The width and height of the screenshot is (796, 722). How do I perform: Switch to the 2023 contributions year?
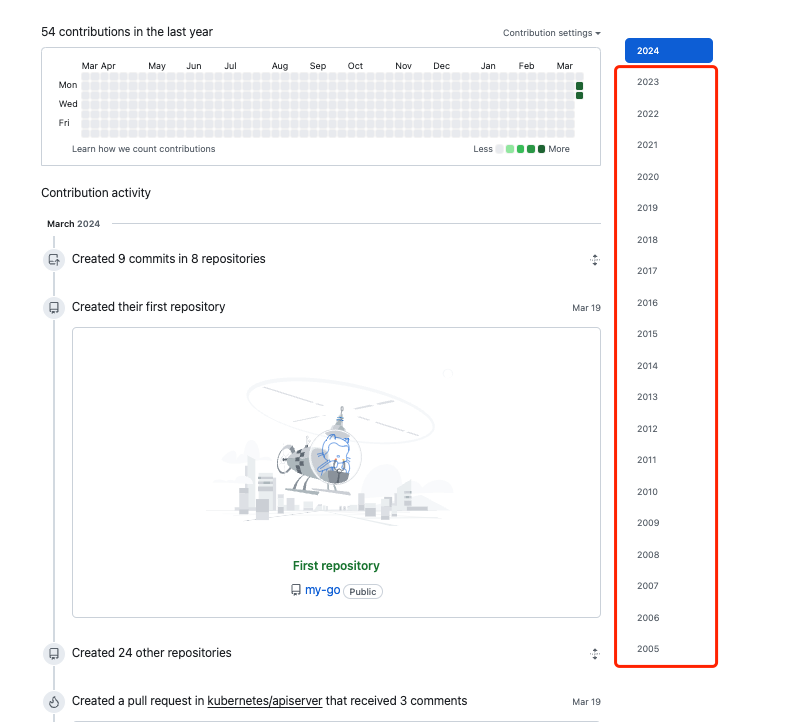(x=648, y=82)
